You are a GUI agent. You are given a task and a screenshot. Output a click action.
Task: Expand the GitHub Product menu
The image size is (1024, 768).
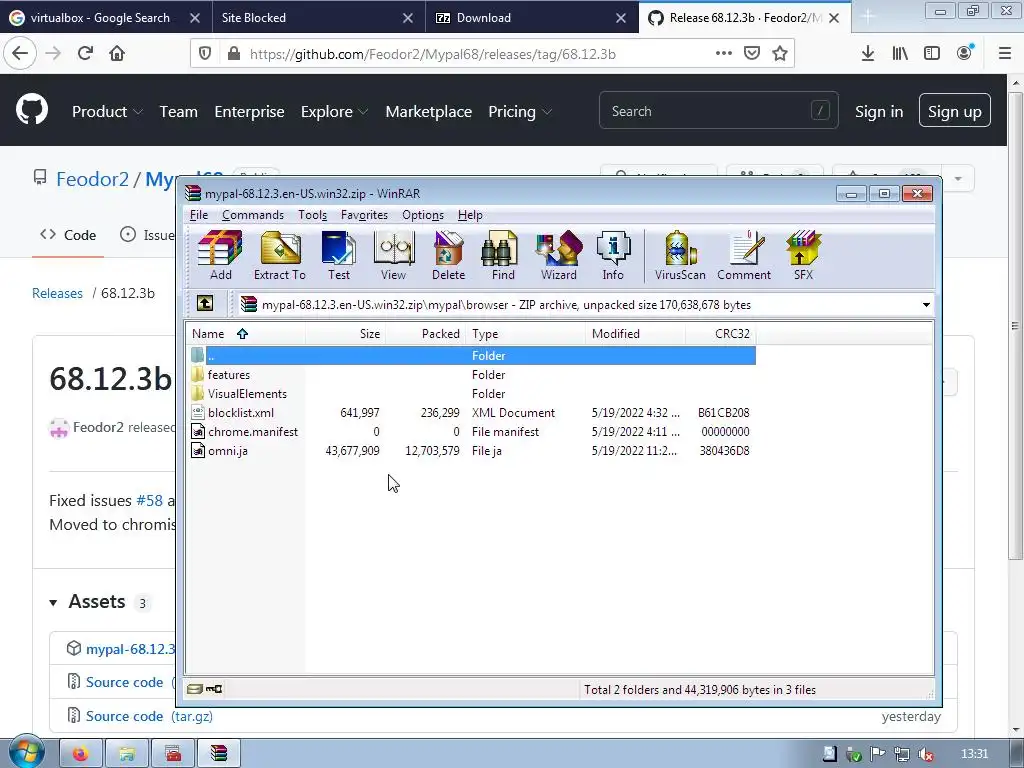[107, 112]
